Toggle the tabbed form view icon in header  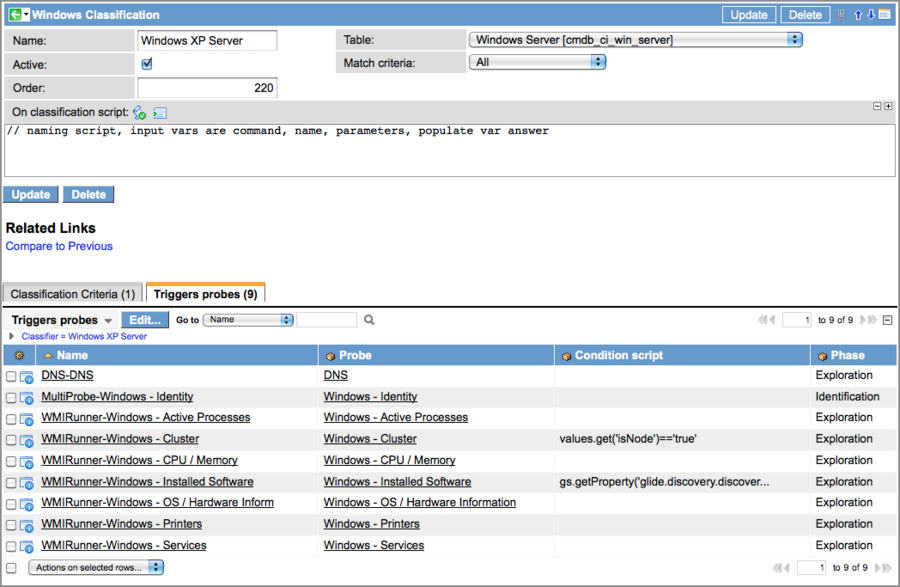884,15
